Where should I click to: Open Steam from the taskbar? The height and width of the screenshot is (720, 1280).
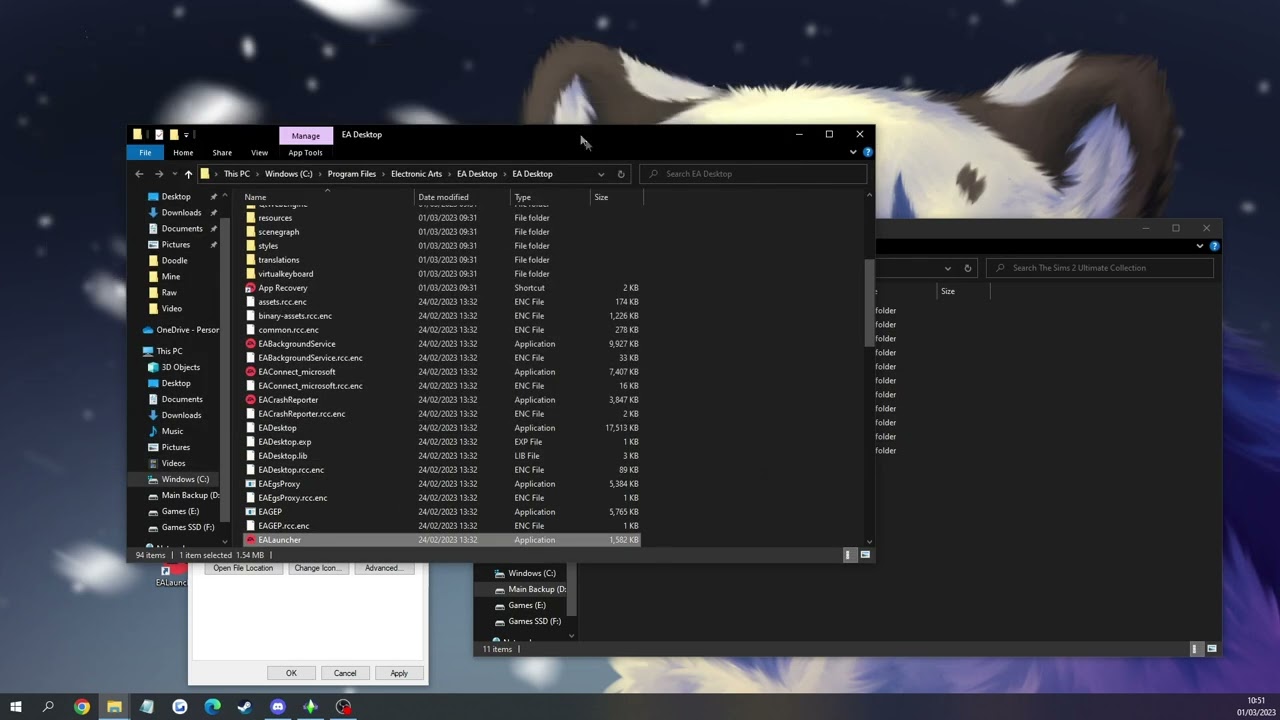tap(245, 707)
